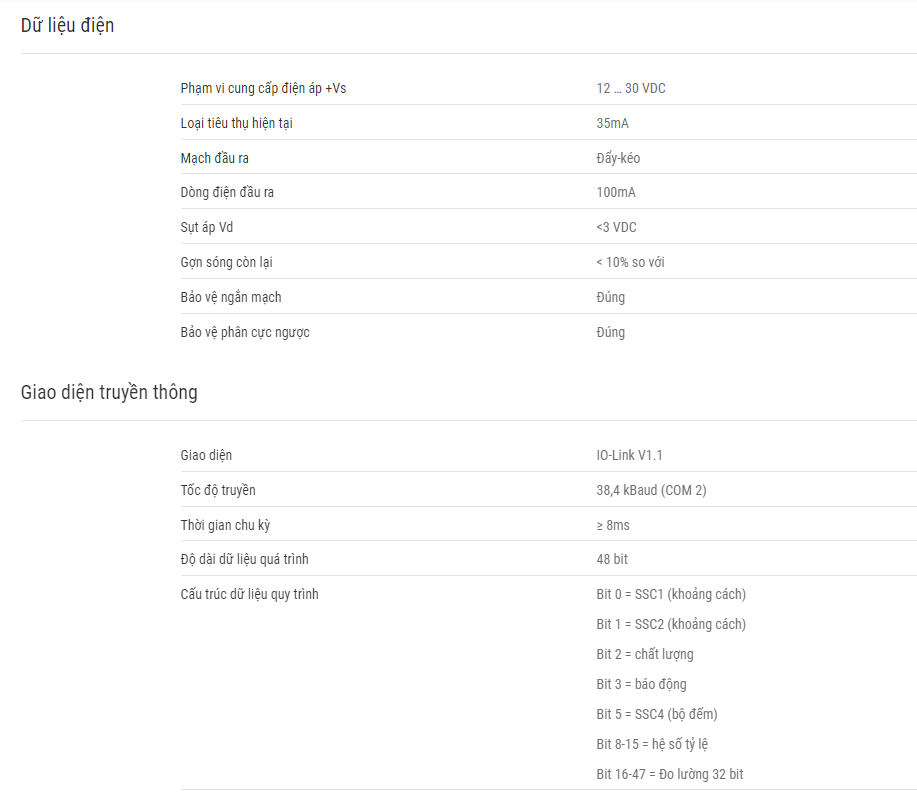Screen dimensions: 917x792
Task: Select the 'Bảo vệ phân cực ngược' label
Action: (x=245, y=332)
